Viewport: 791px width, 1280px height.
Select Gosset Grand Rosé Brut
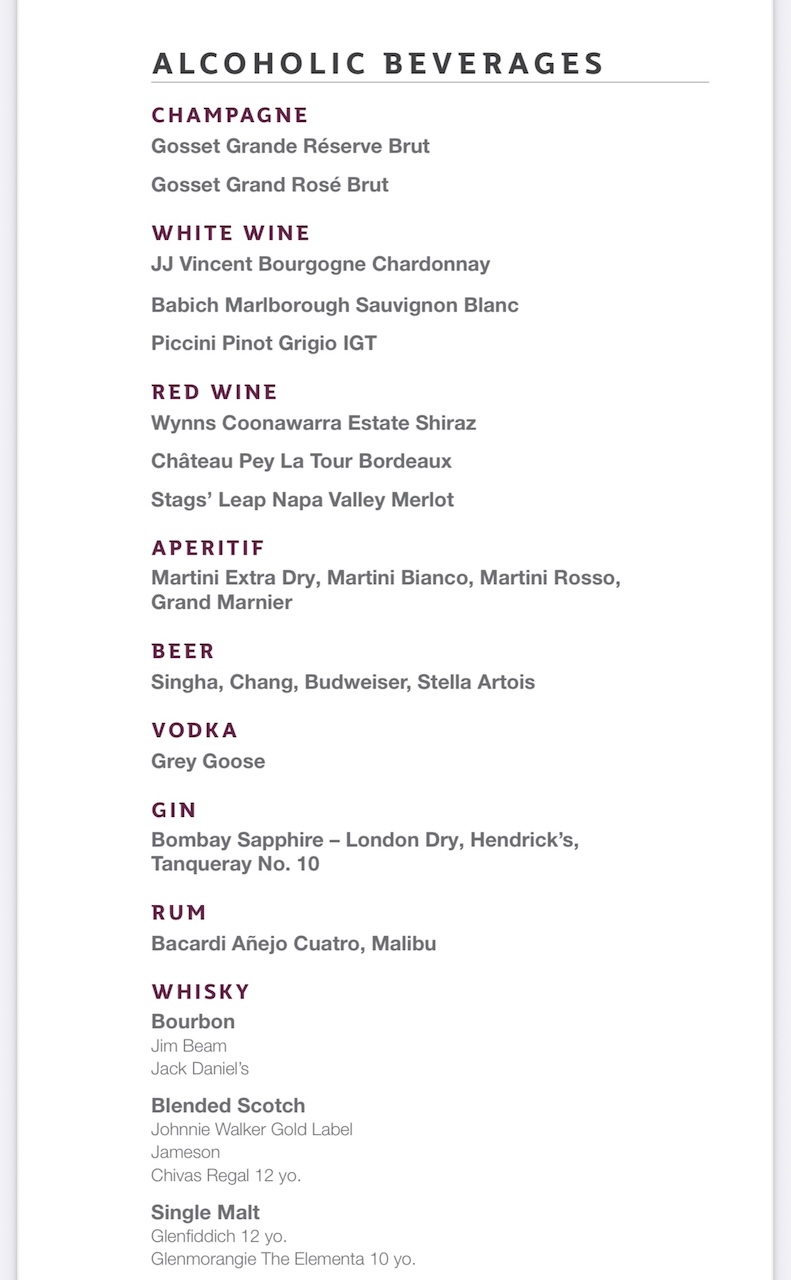(270, 185)
